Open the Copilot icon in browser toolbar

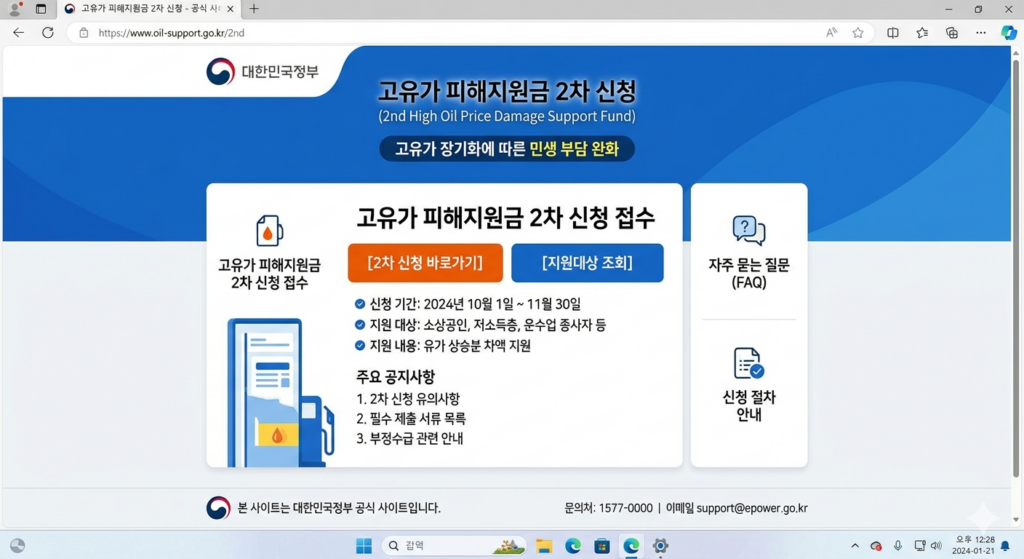[1009, 33]
